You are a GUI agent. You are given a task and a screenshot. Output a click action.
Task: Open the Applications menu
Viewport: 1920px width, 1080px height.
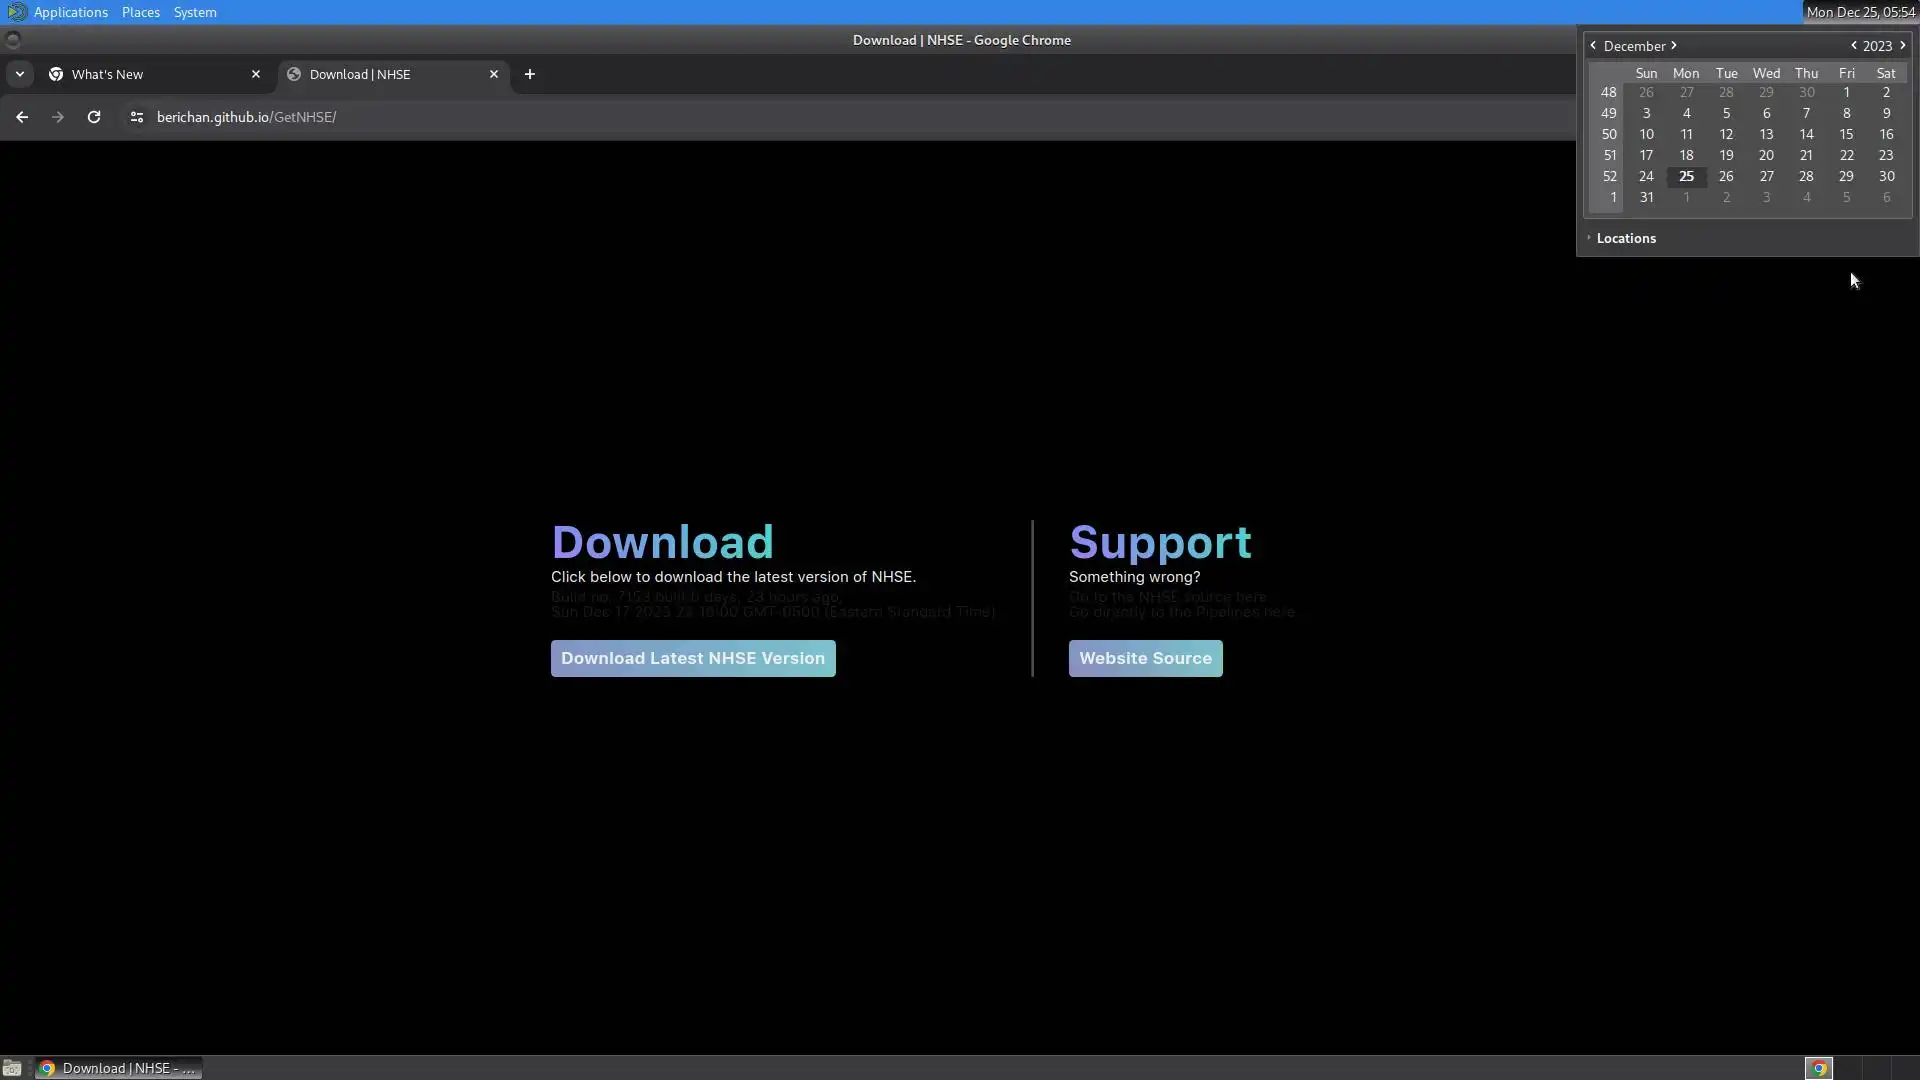[70, 12]
